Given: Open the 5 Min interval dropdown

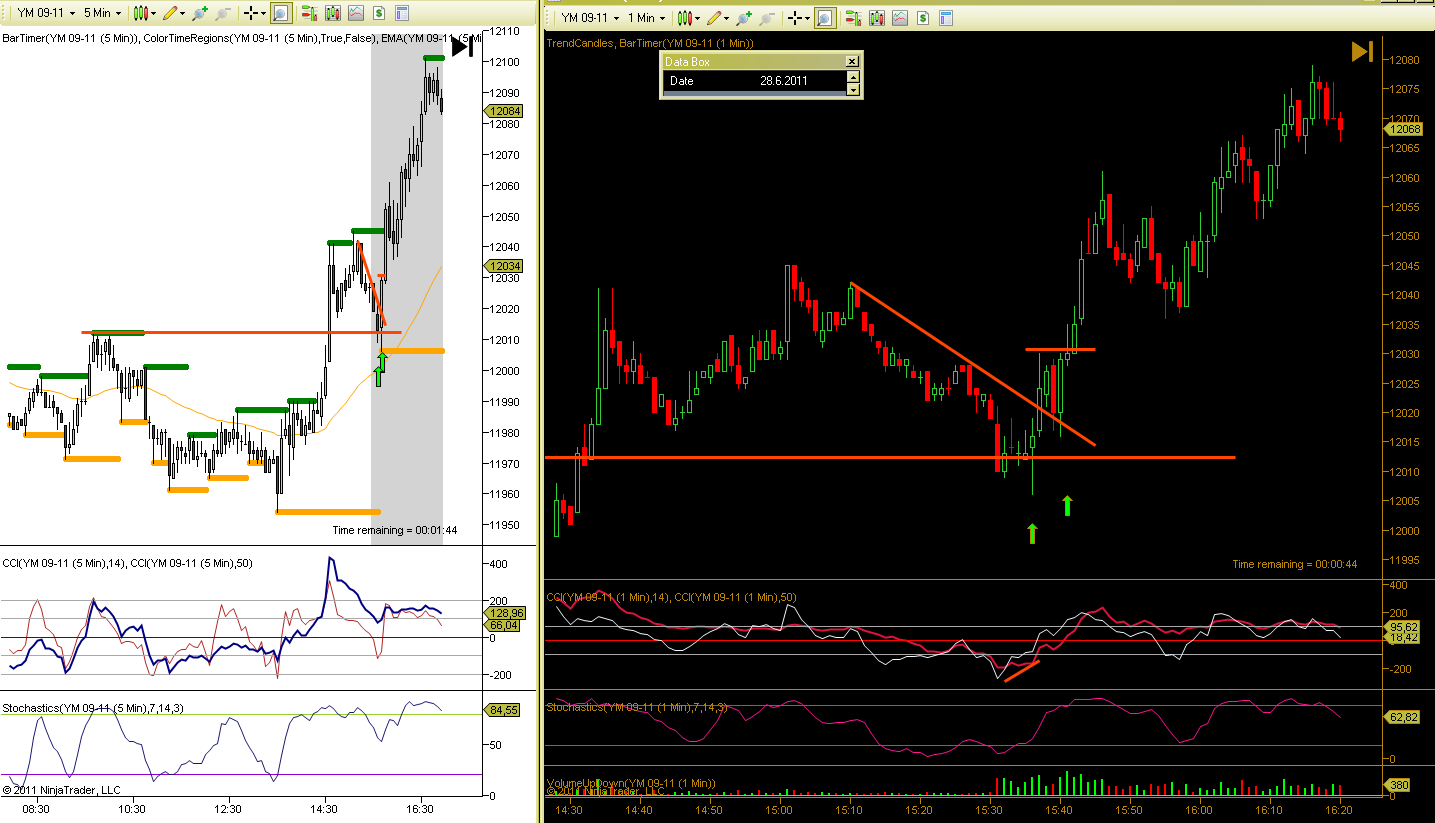Looking at the screenshot, I should [x=102, y=13].
